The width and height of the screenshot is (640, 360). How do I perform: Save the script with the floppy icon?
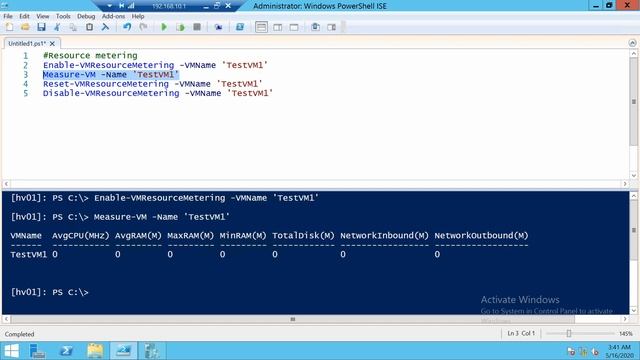[41, 27]
